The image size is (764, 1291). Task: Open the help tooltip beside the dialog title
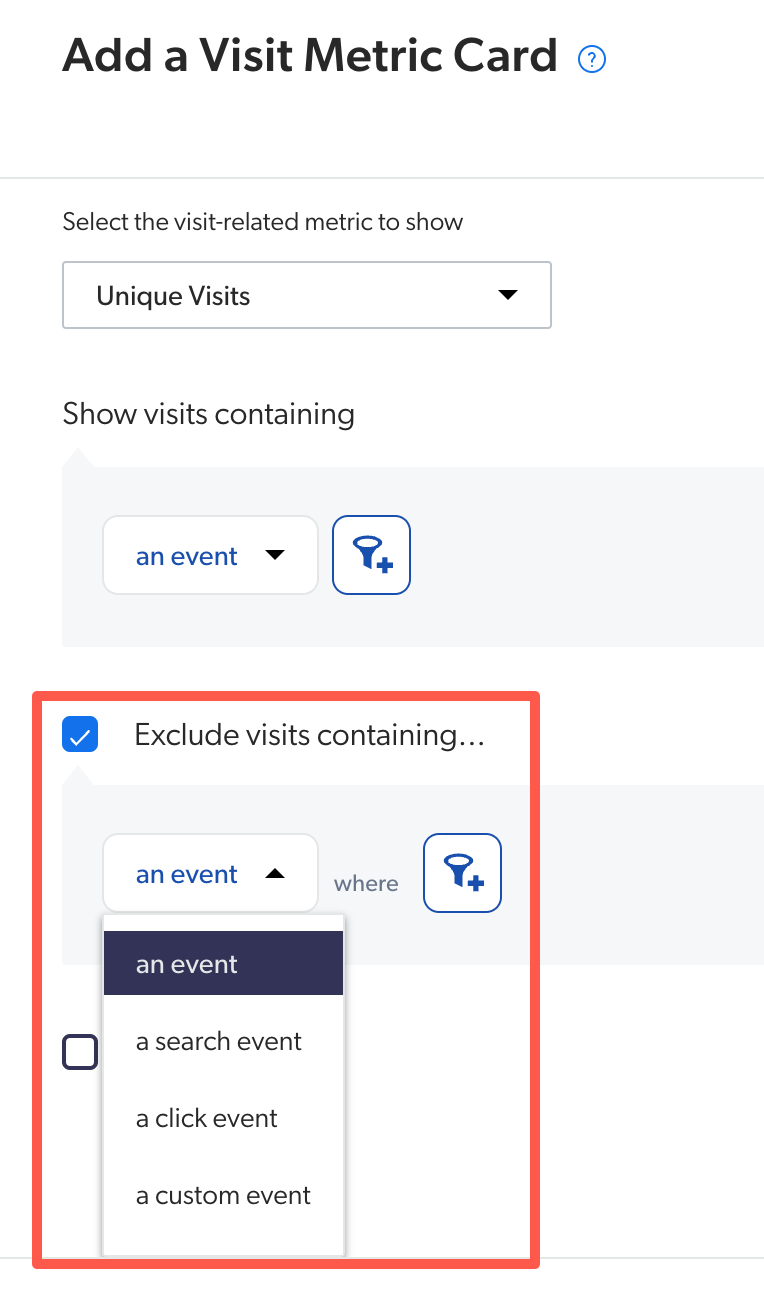tap(591, 59)
